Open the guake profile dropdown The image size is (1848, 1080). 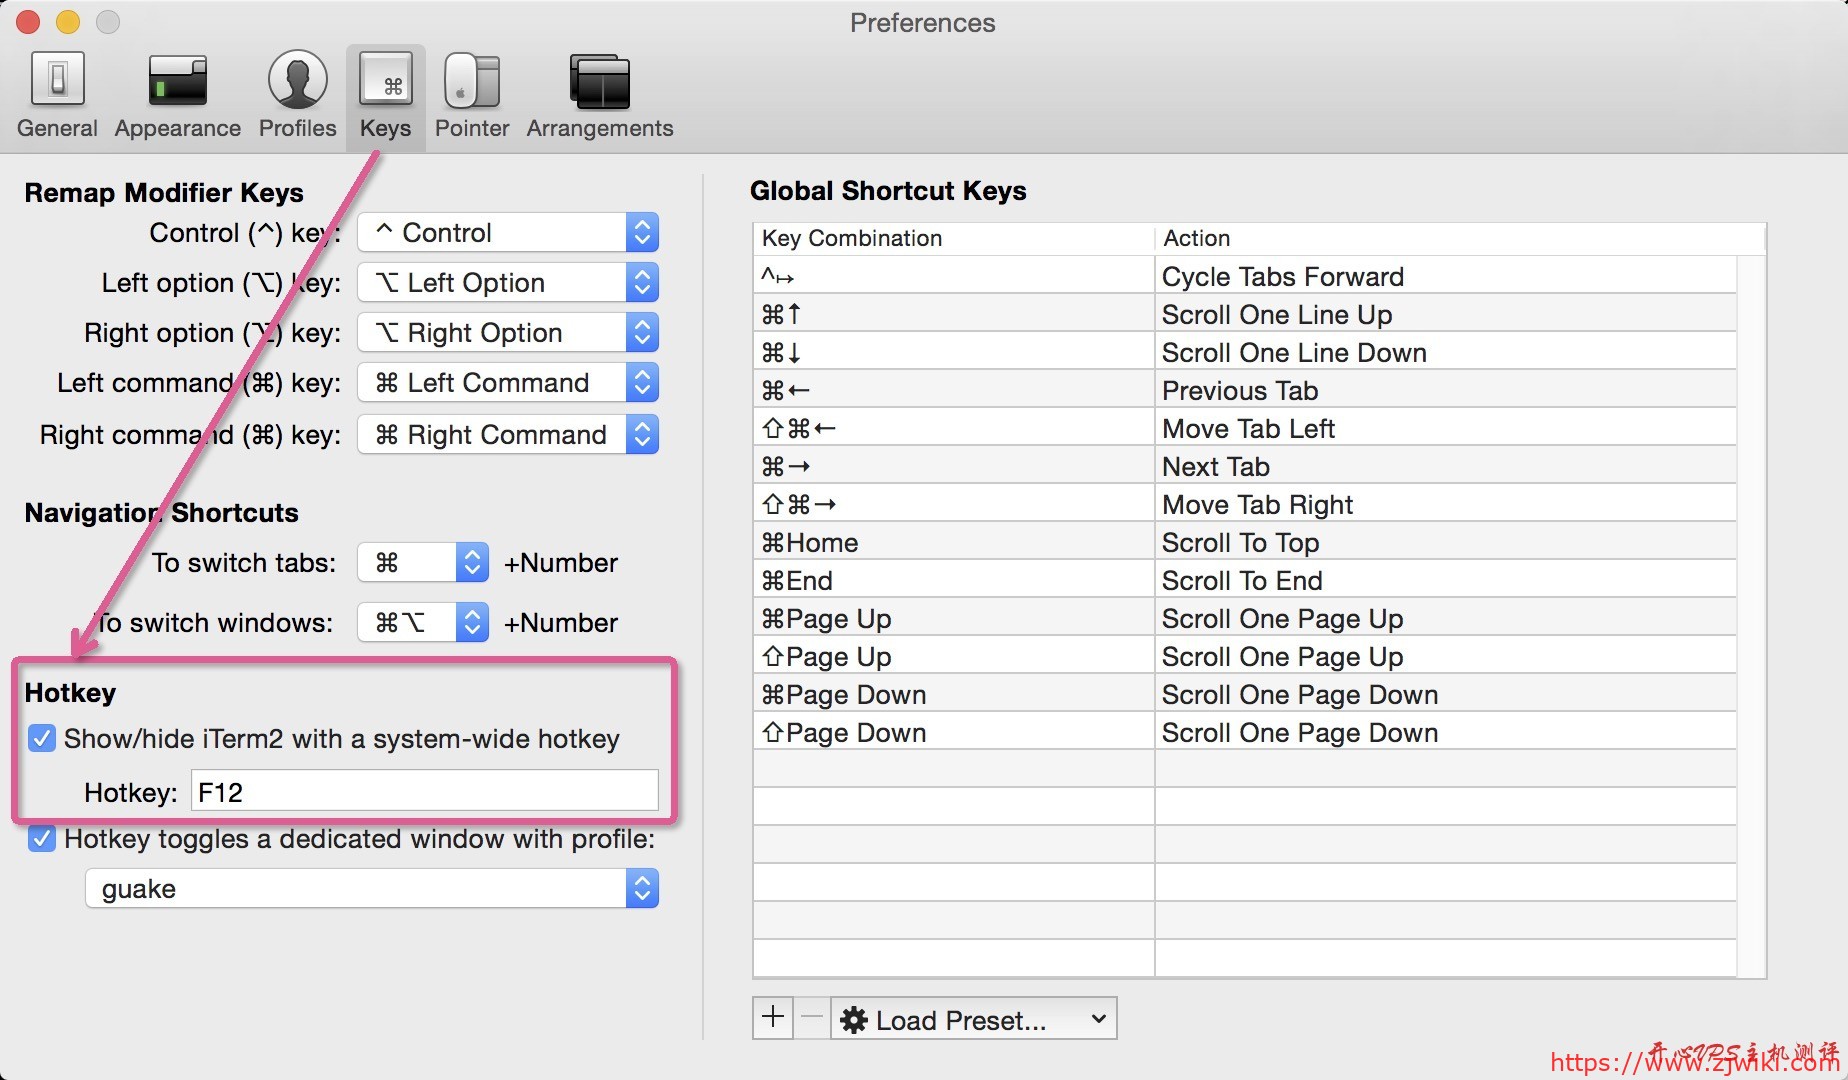tap(371, 889)
